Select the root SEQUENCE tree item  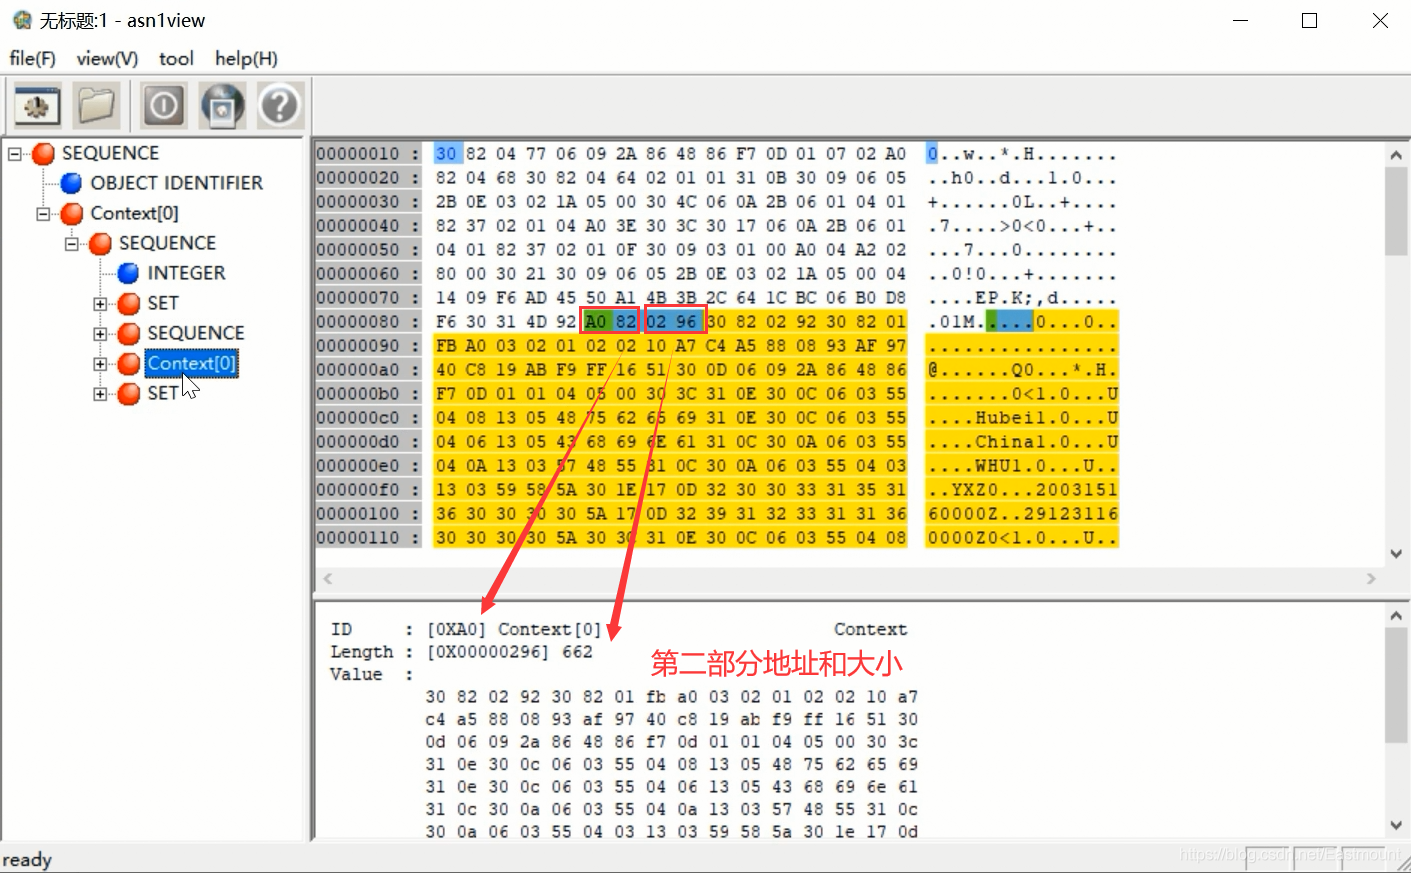[x=110, y=153]
